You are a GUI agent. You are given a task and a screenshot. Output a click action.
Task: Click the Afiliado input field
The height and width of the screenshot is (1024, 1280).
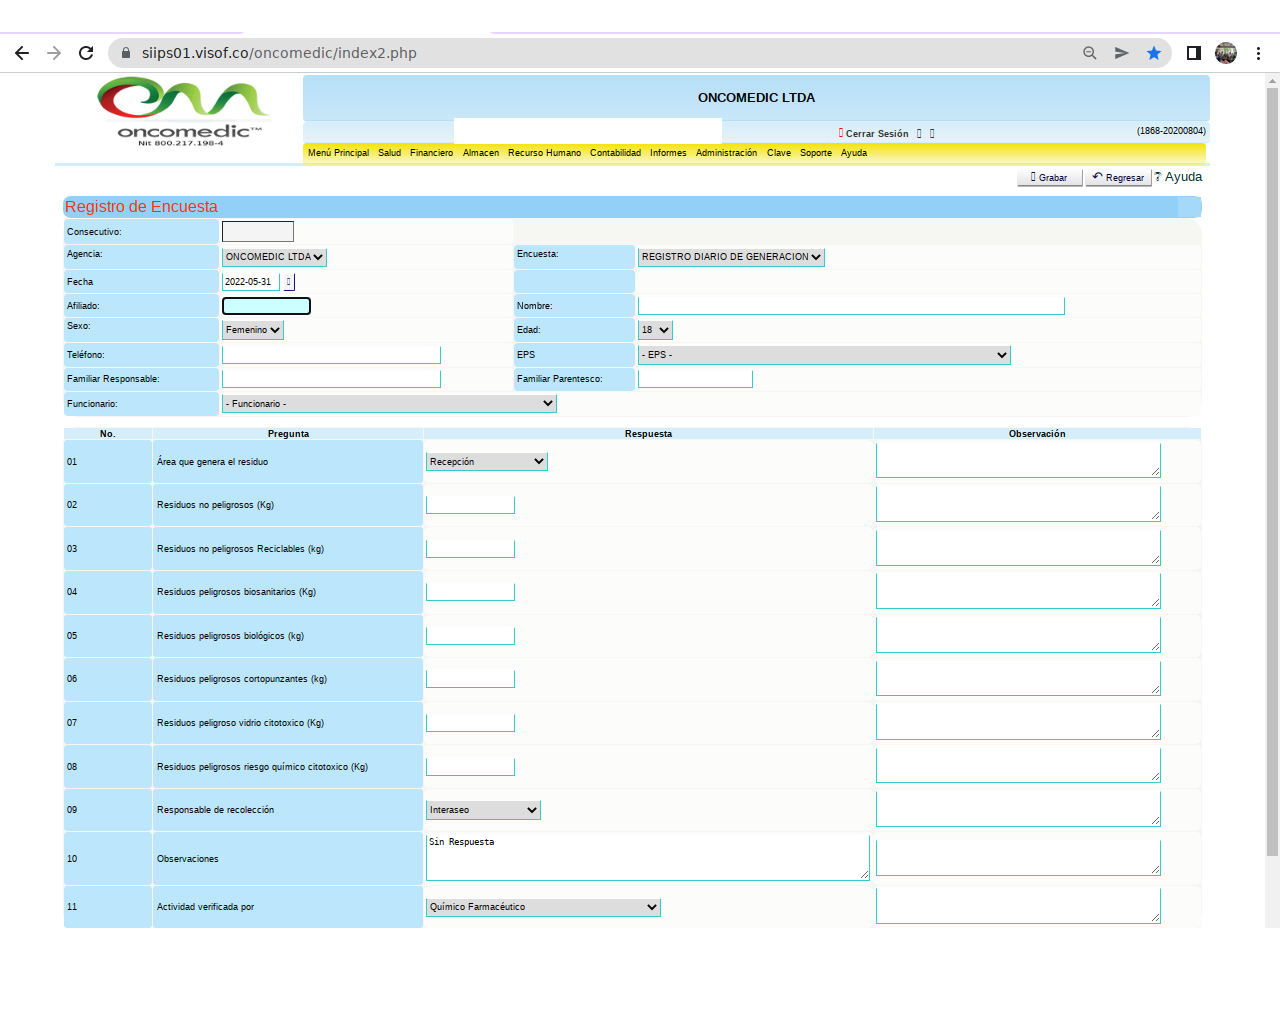[266, 306]
